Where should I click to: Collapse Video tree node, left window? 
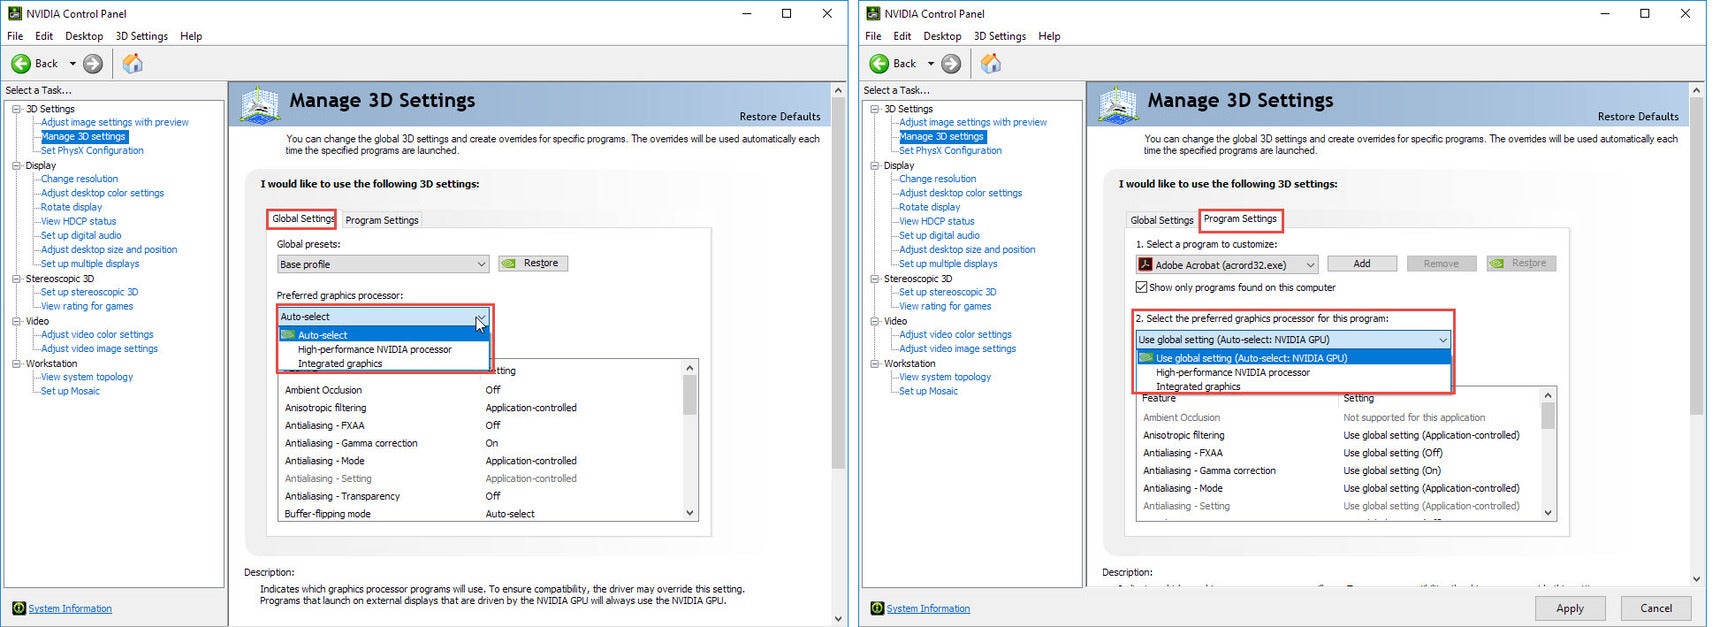[17, 322]
